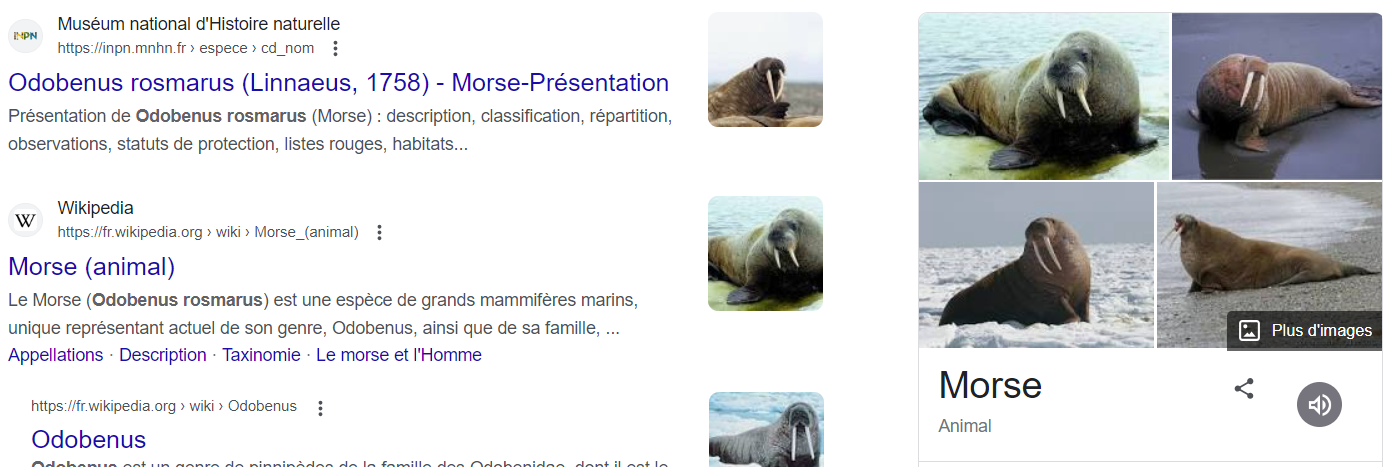Open the Odobenus Wikipedia result title
The width and height of the screenshot is (1396, 467).
[89, 440]
